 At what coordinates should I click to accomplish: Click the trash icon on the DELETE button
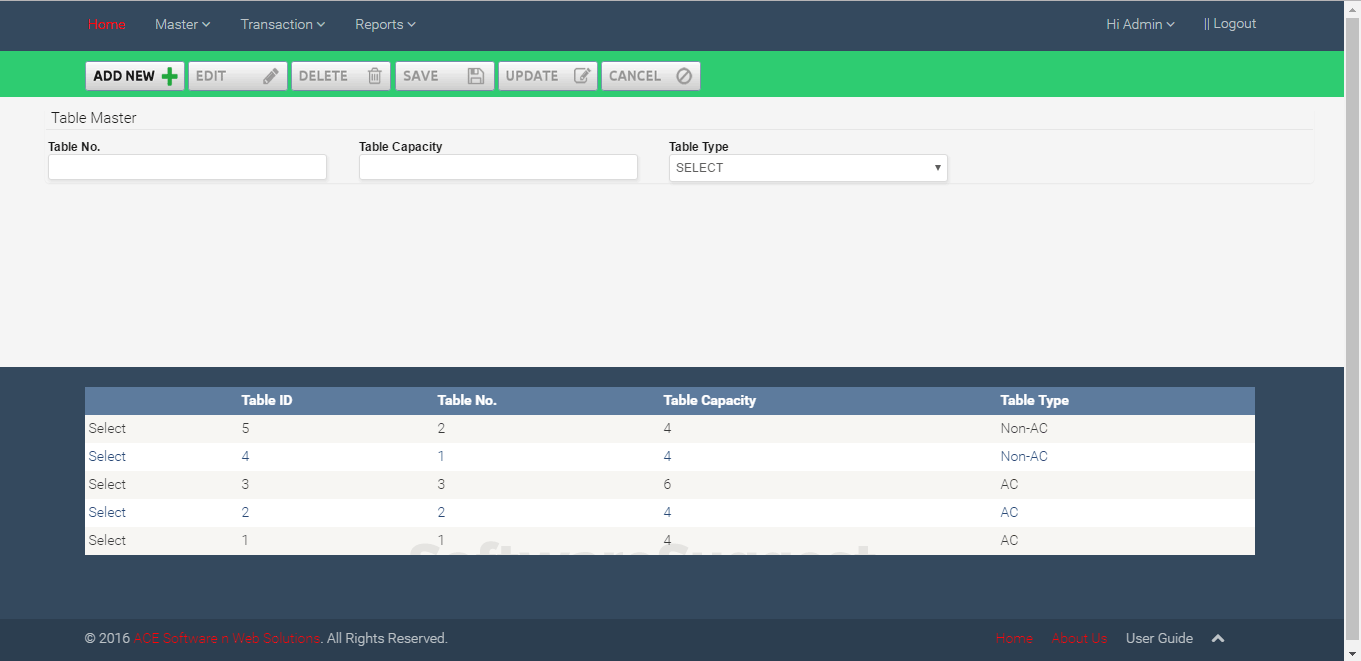point(374,75)
